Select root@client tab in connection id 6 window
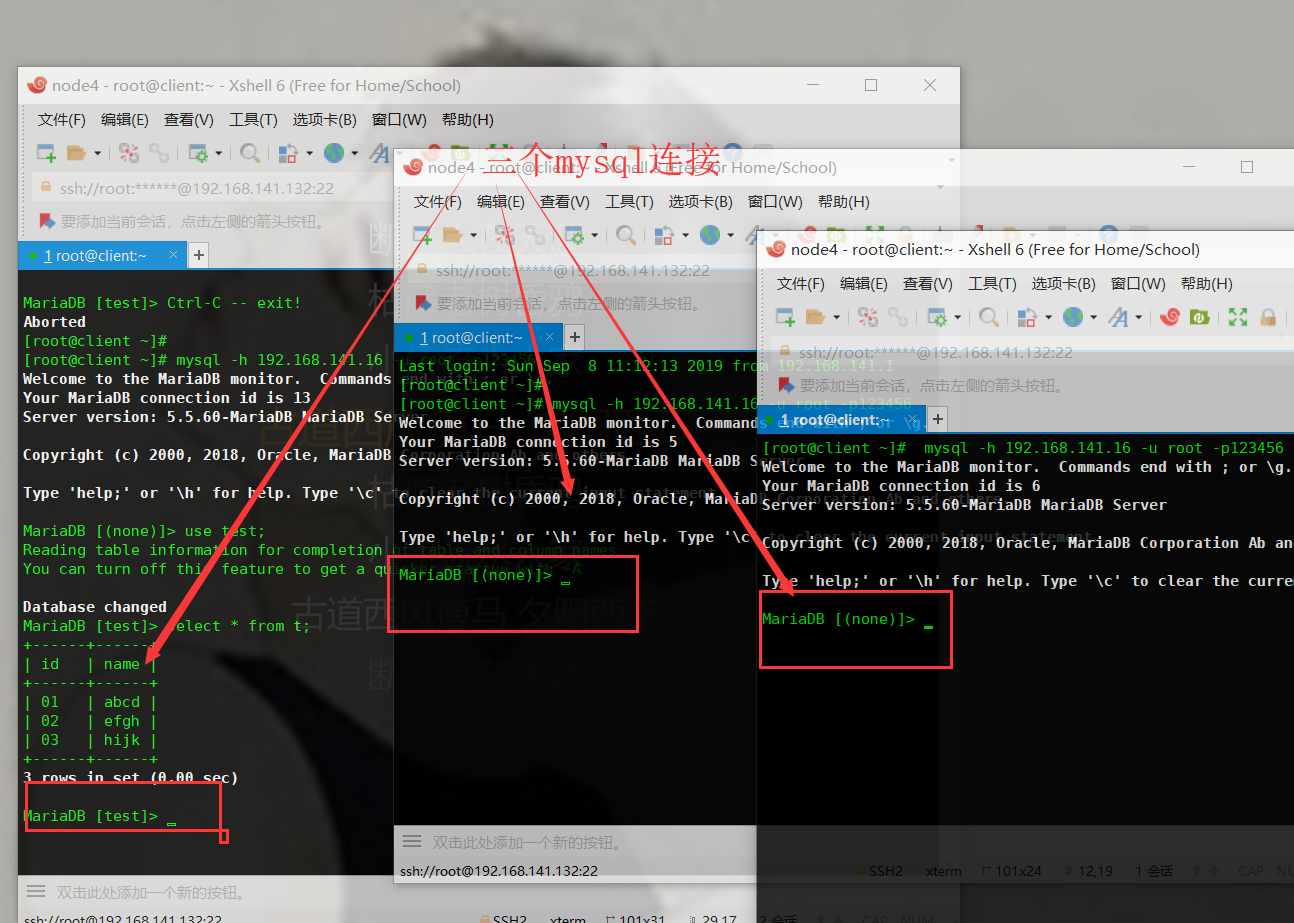Viewport: 1294px width, 923px height. (842, 419)
